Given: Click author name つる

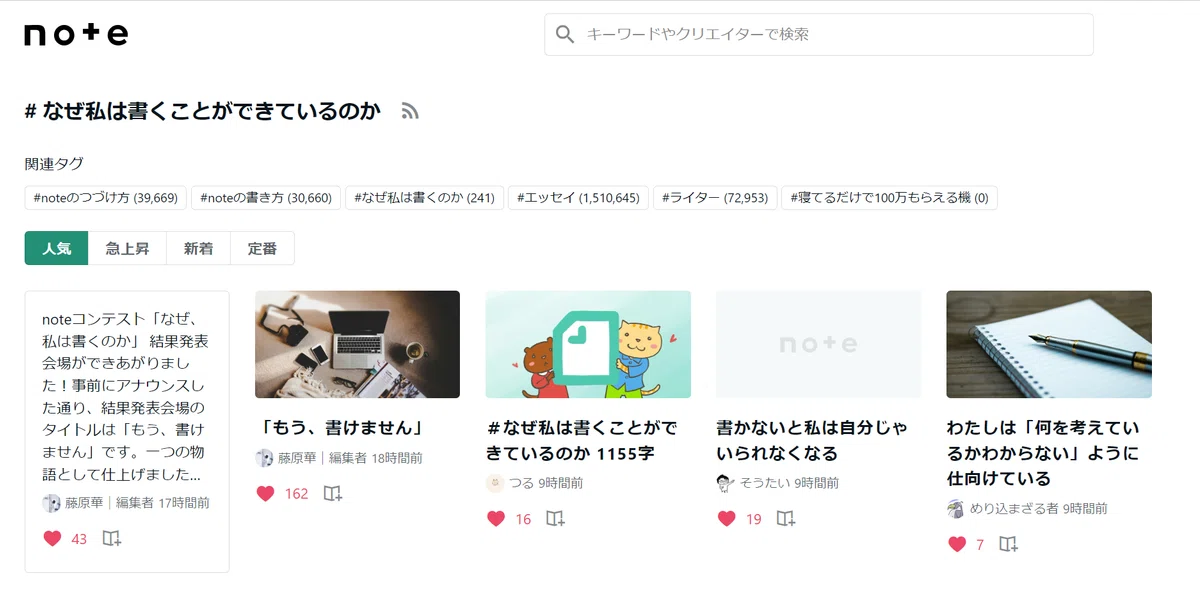Looking at the screenshot, I should (x=521, y=483).
